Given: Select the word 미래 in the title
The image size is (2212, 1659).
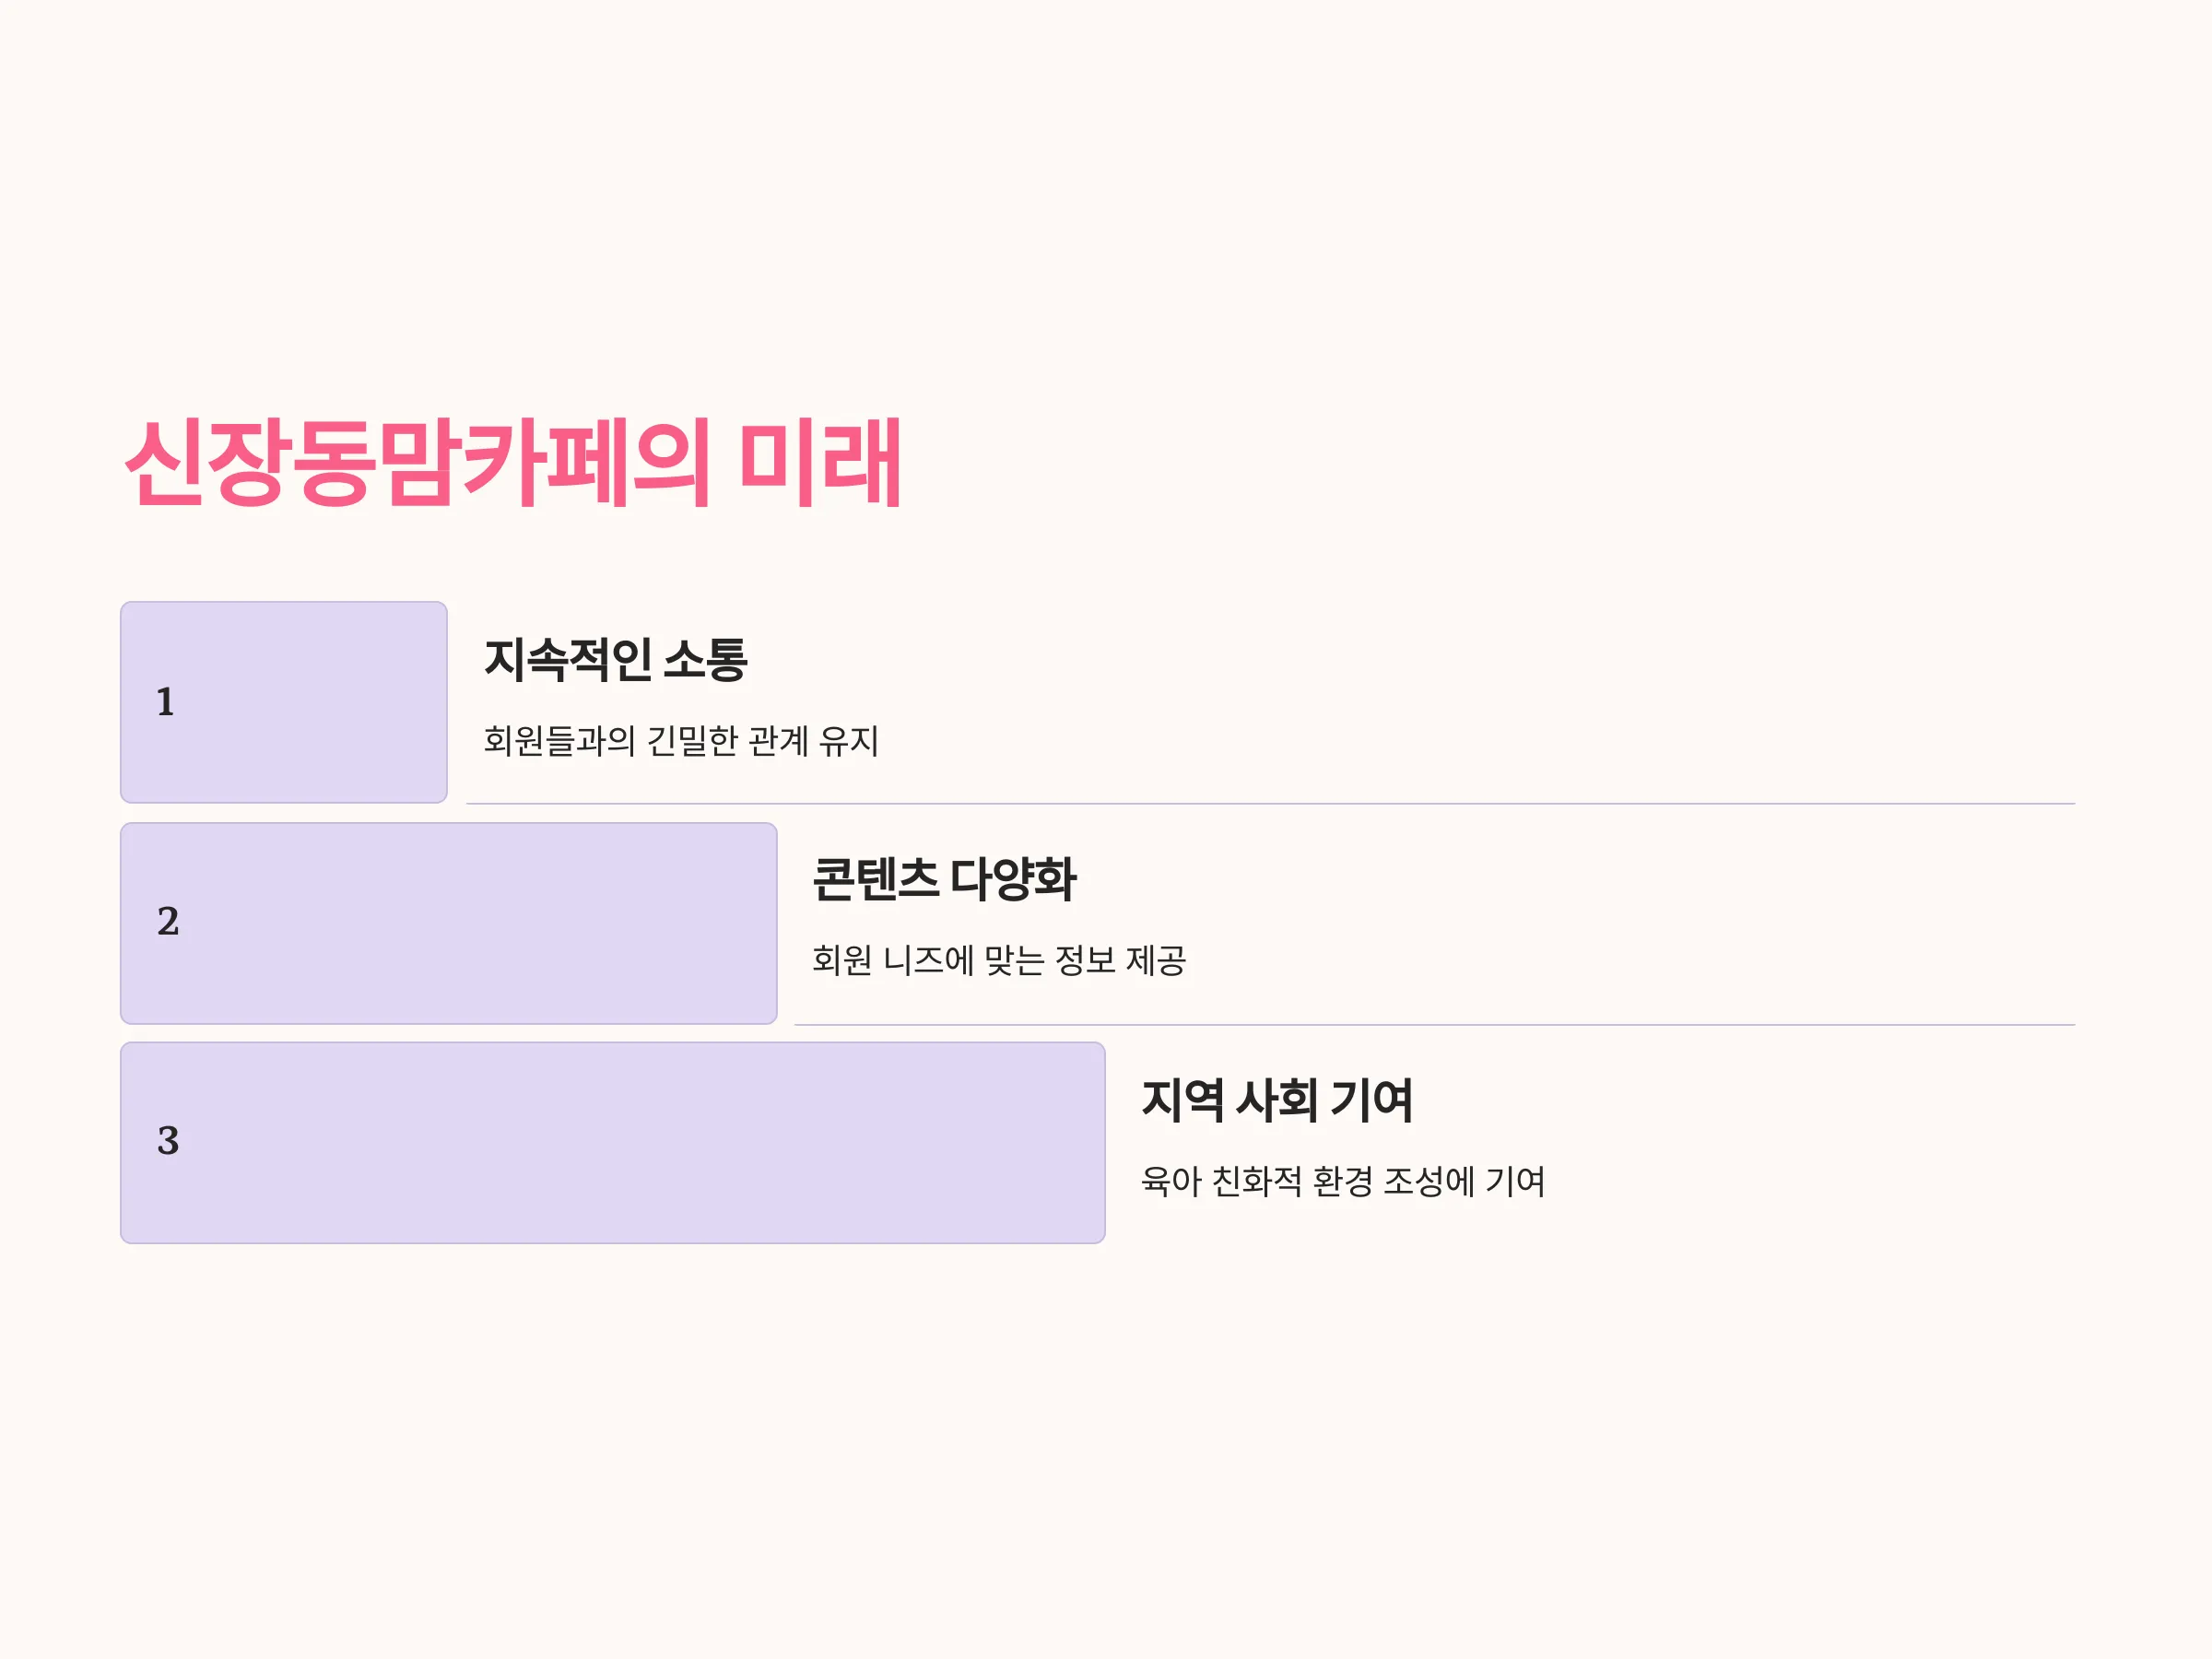Looking at the screenshot, I should (x=820, y=463).
